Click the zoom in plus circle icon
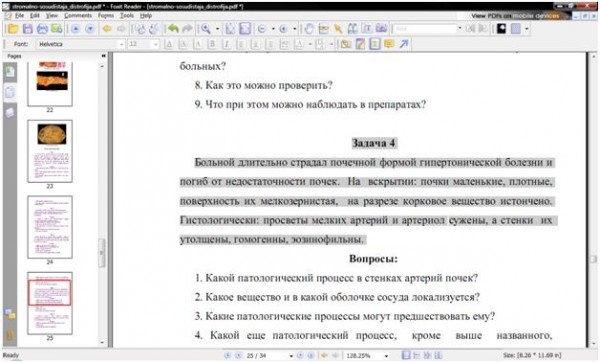Viewport: 600px width, 363px height. (283, 29)
